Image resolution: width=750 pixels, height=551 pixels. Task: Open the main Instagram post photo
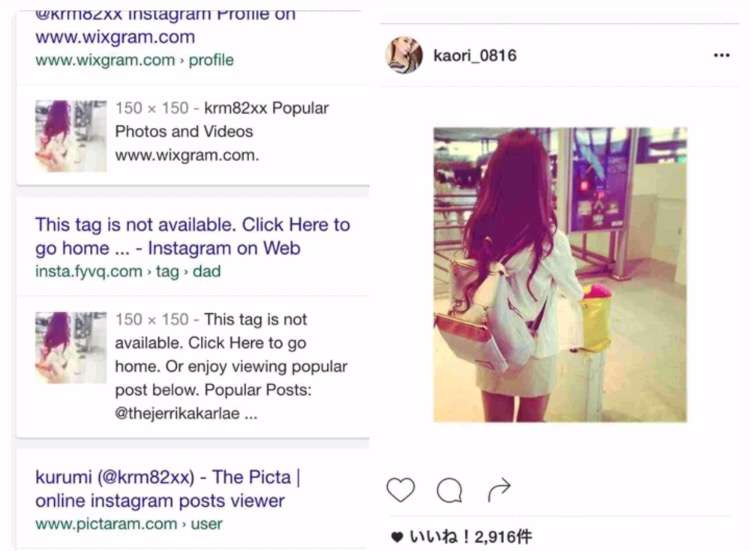pyautogui.click(x=560, y=275)
